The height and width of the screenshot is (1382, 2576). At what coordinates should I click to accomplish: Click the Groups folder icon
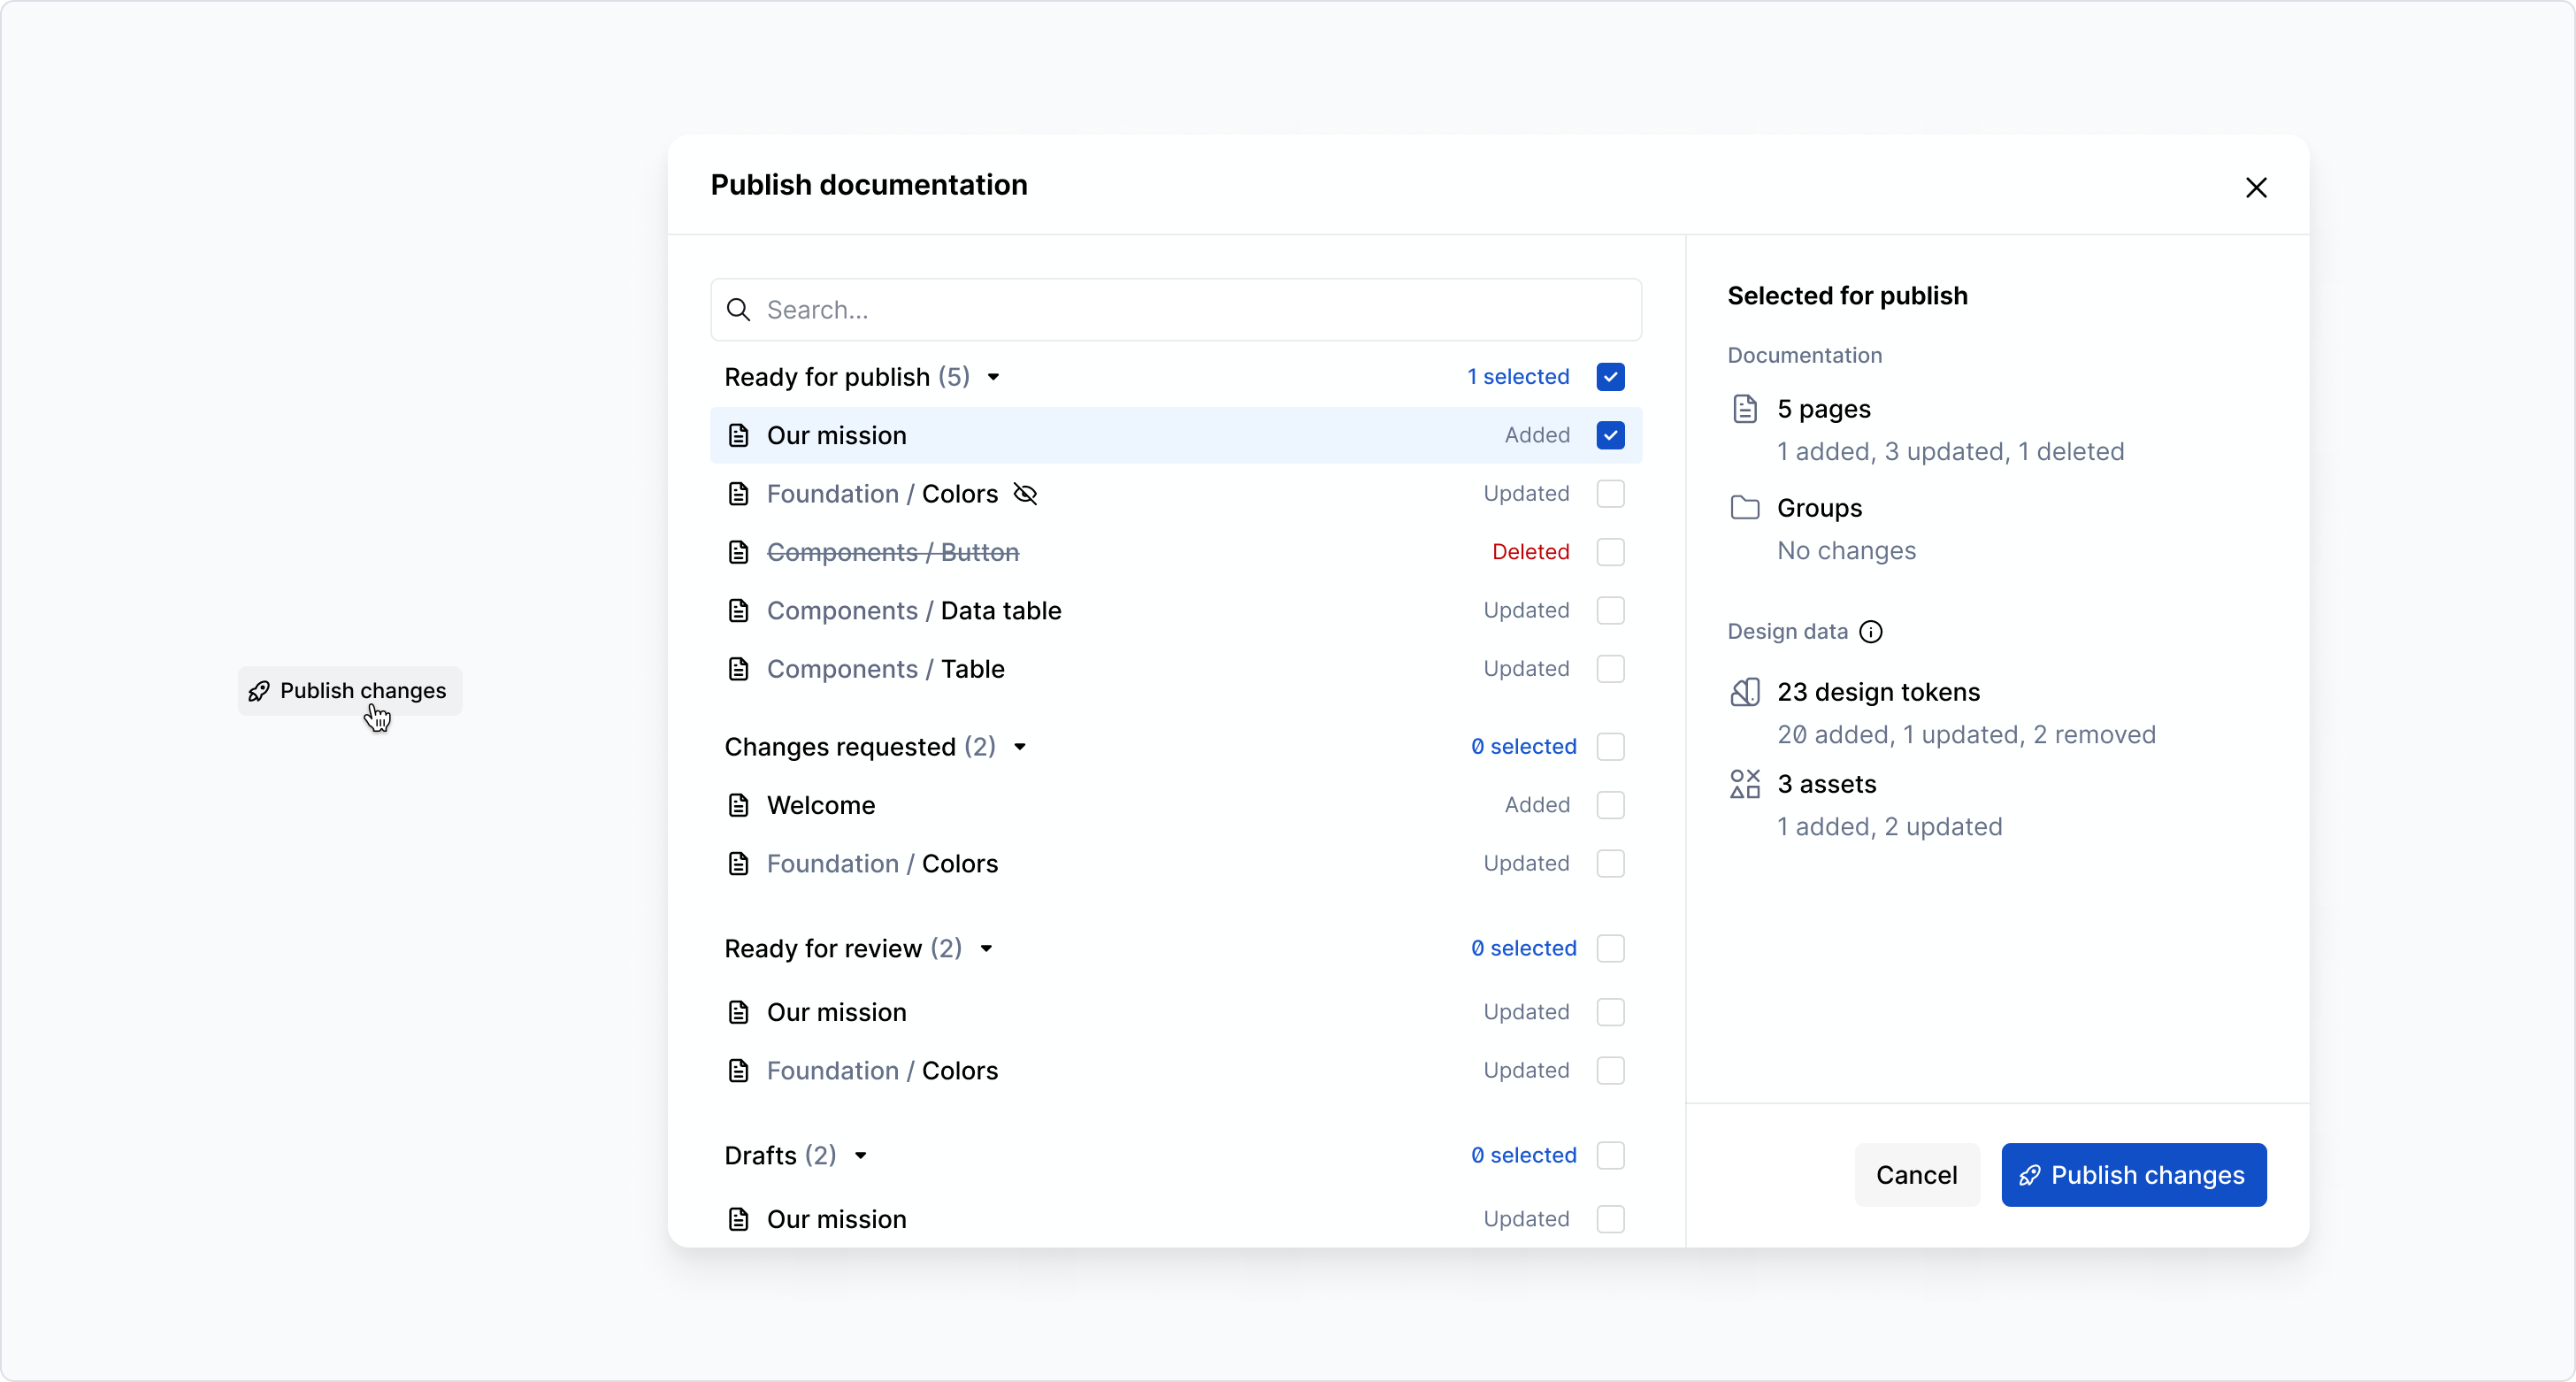(x=1745, y=507)
